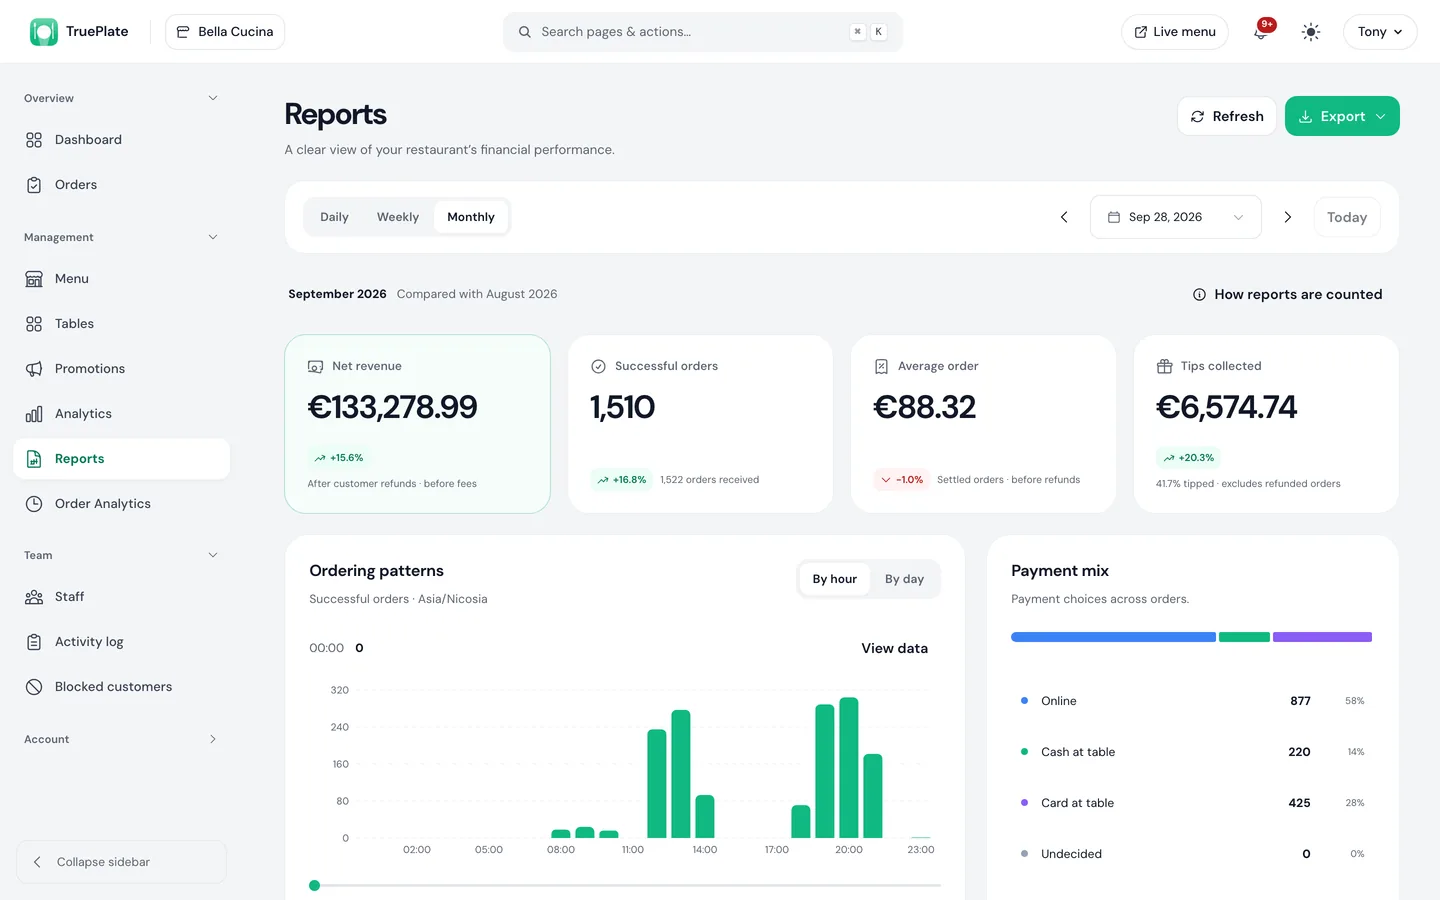This screenshot has height=900, width=1440.
Task: Click the Reports document icon
Action: [x=34, y=459]
